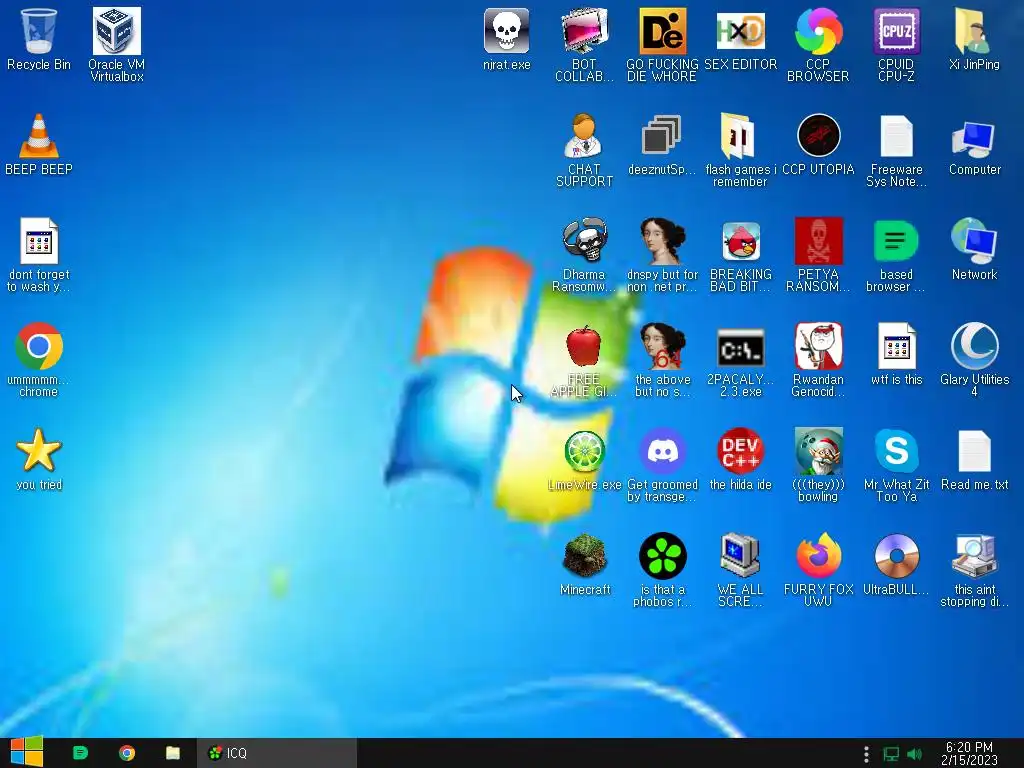
Task: Select the you tried star icon
Action: tap(39, 451)
